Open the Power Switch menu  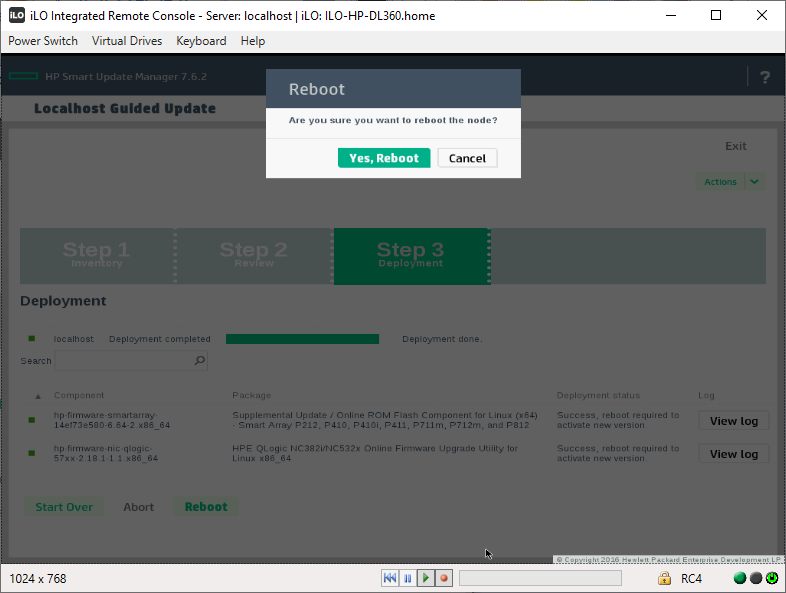point(43,41)
